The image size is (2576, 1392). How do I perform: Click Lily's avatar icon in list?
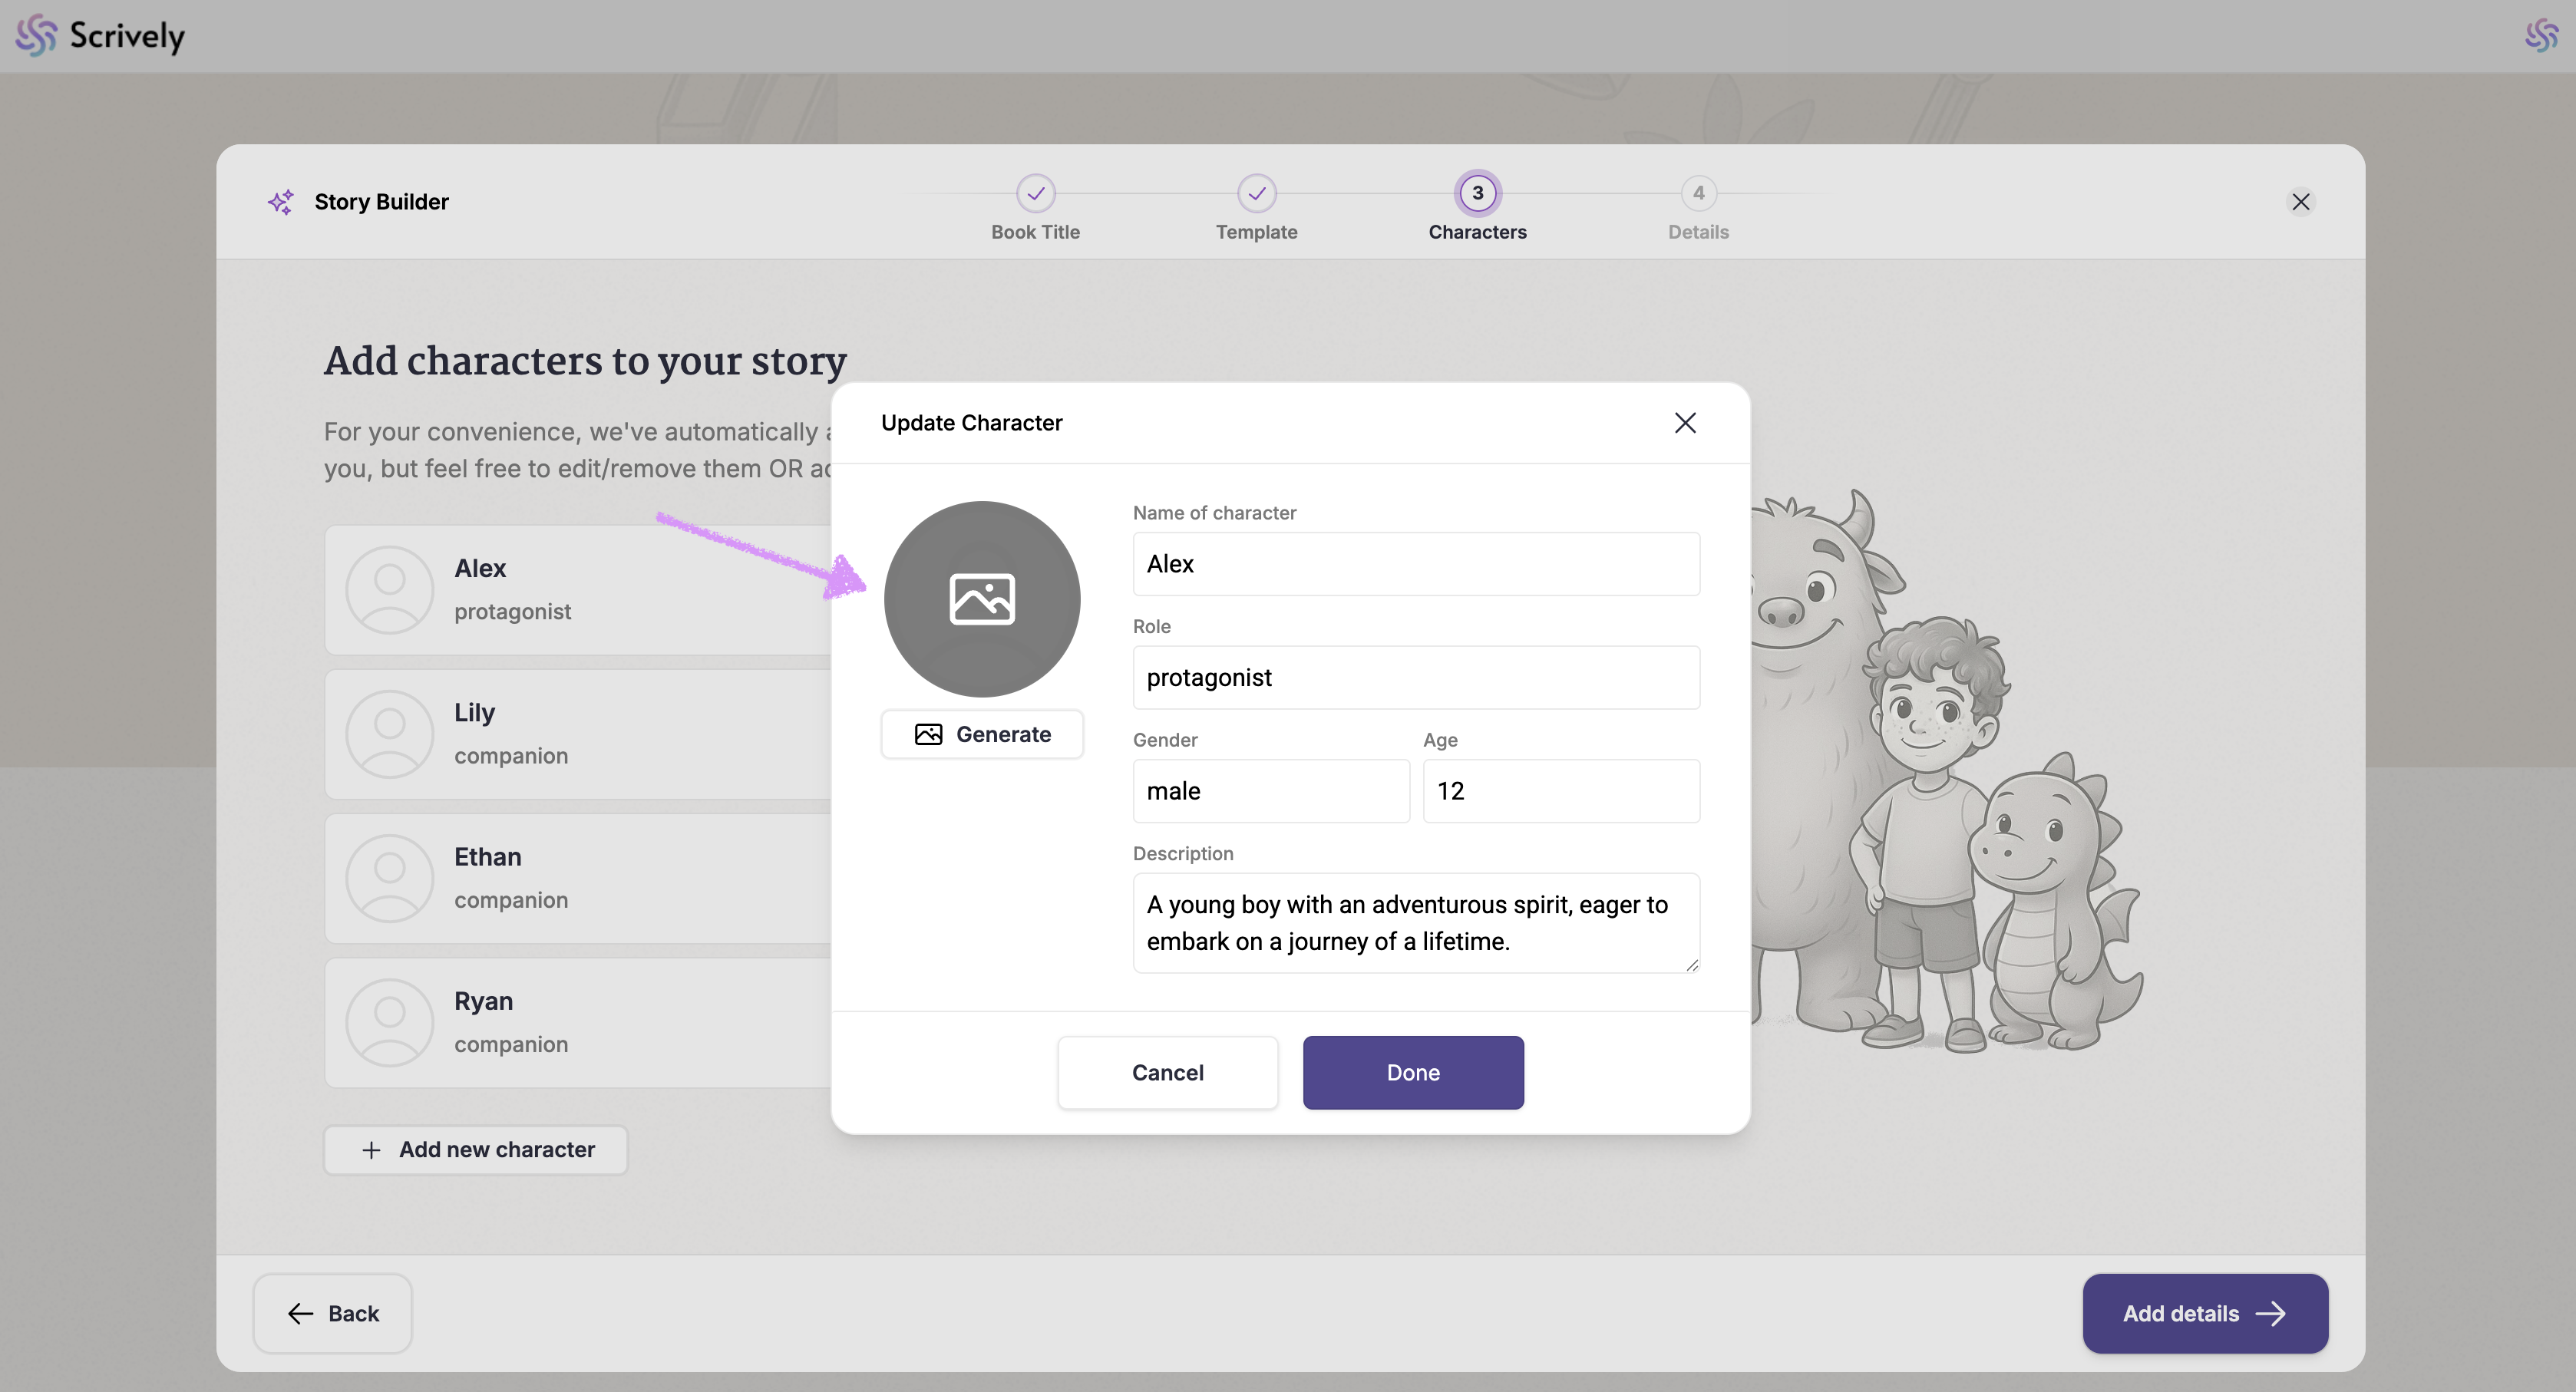coord(389,734)
